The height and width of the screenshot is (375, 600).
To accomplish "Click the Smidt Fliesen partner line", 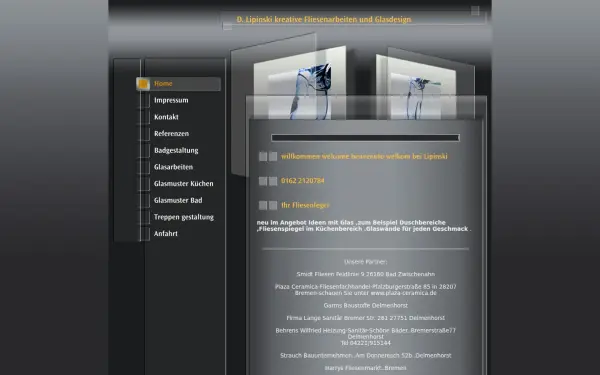I will [365, 274].
